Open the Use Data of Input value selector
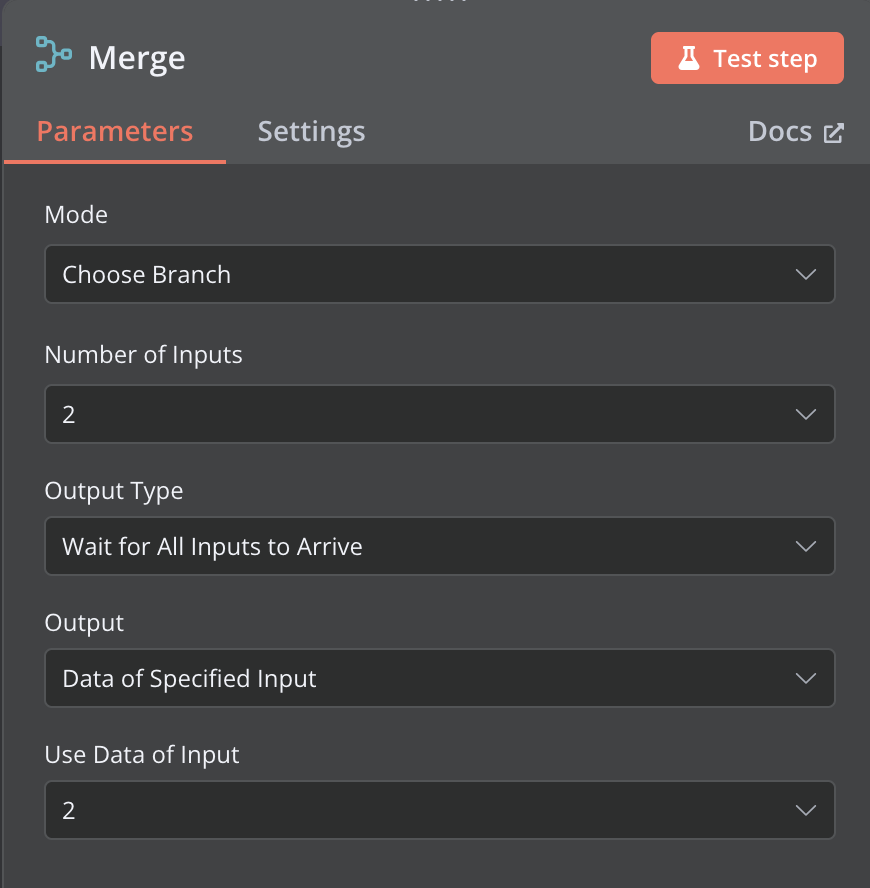Image resolution: width=870 pixels, height=888 pixels. [x=440, y=810]
